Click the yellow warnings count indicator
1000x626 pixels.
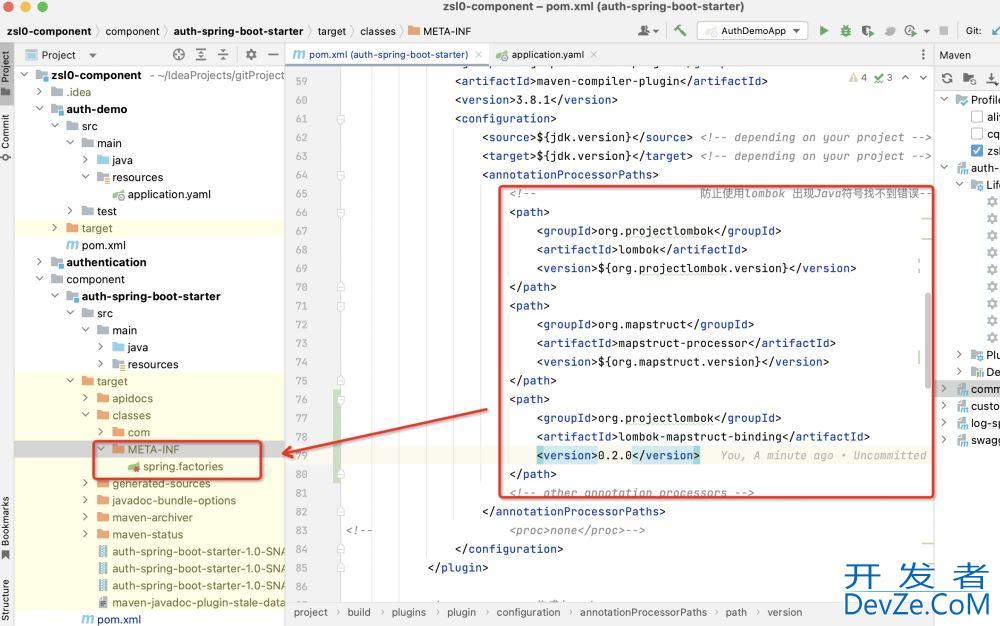click(858, 78)
